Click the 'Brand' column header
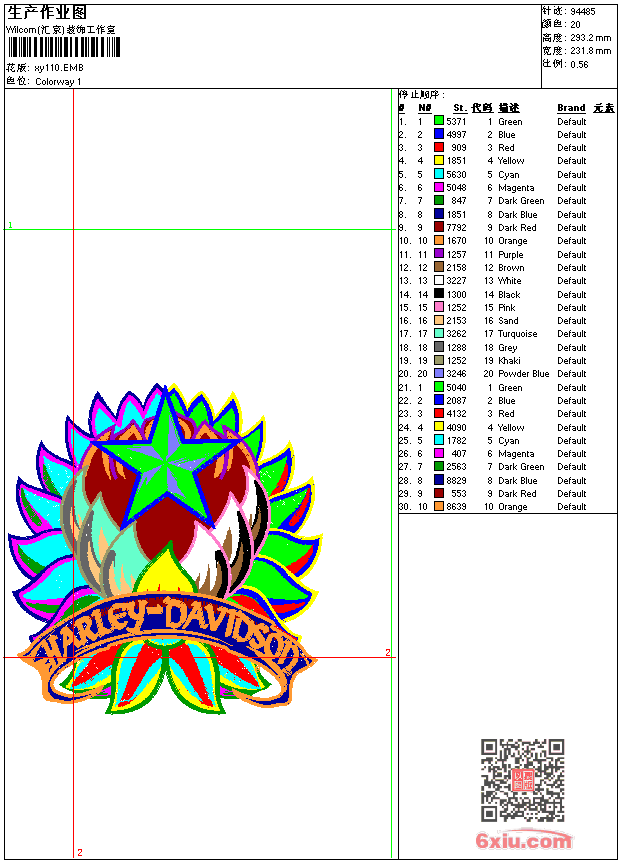 [x=571, y=108]
